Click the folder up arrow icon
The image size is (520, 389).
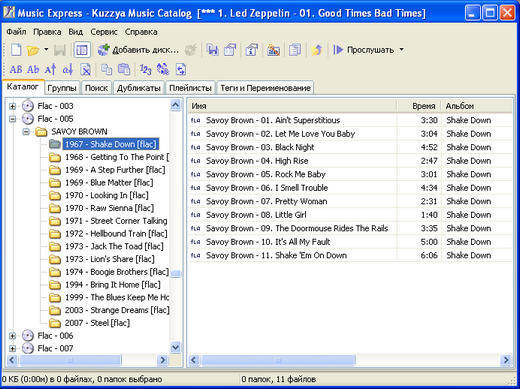tap(317, 50)
